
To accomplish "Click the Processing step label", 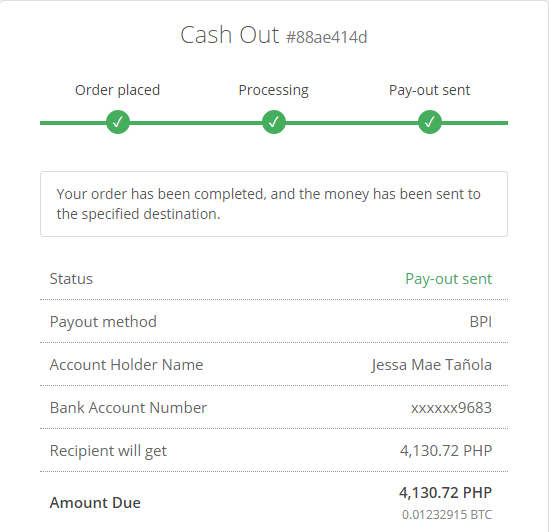I will (273, 90).
